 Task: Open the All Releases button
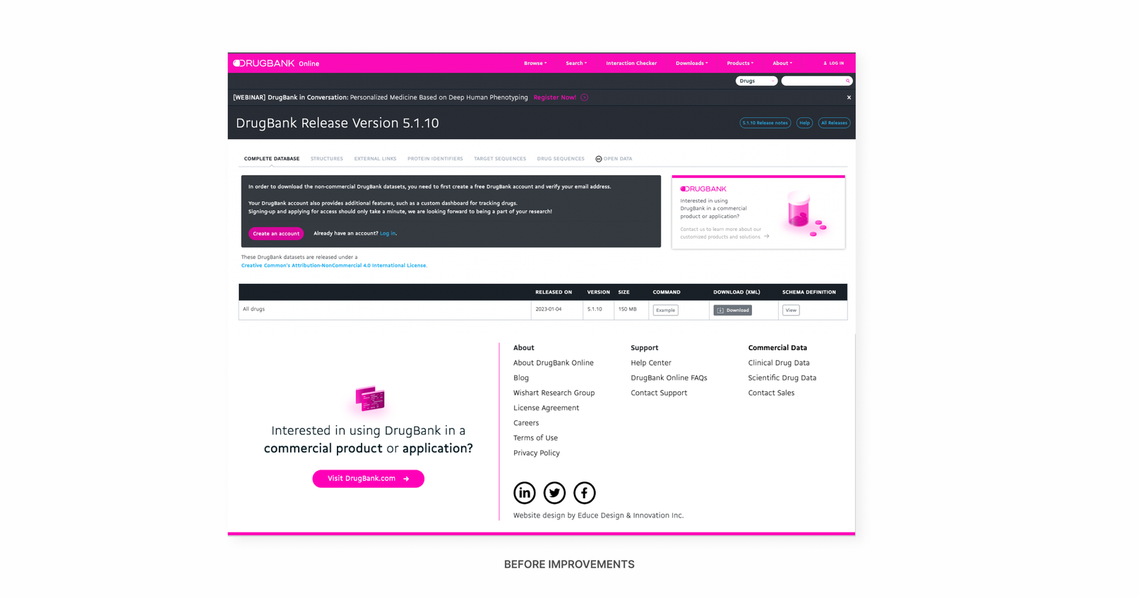point(834,123)
